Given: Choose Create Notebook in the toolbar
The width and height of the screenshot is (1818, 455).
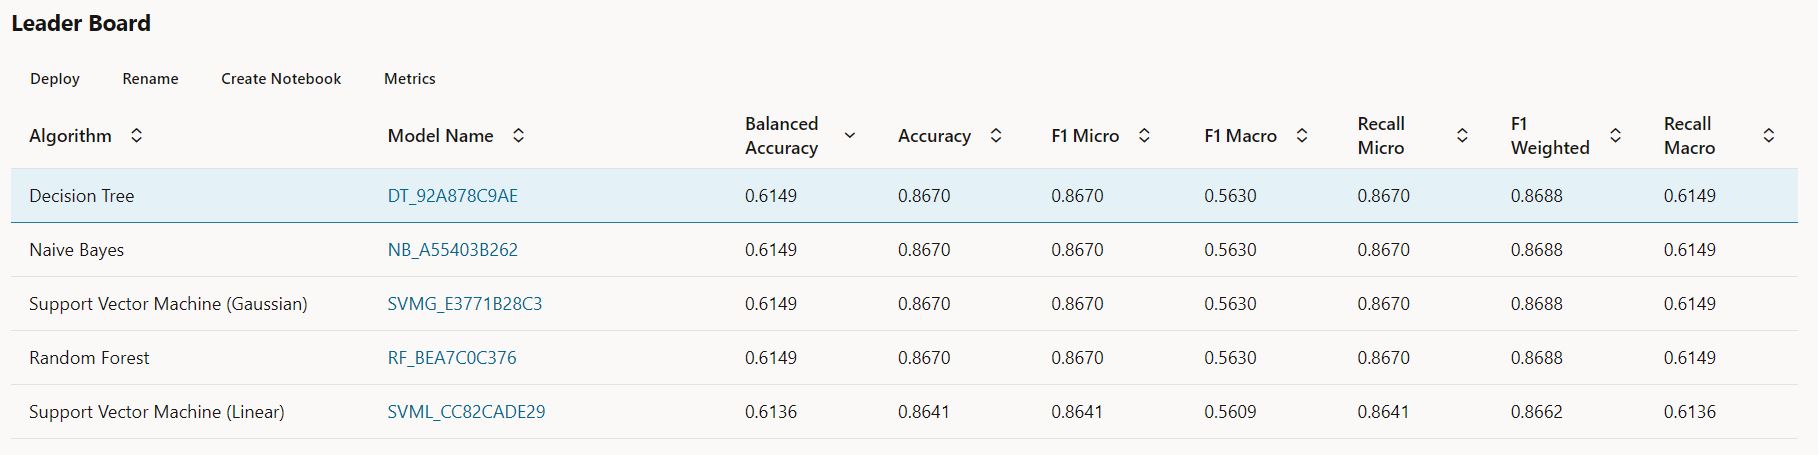Looking at the screenshot, I should (281, 79).
